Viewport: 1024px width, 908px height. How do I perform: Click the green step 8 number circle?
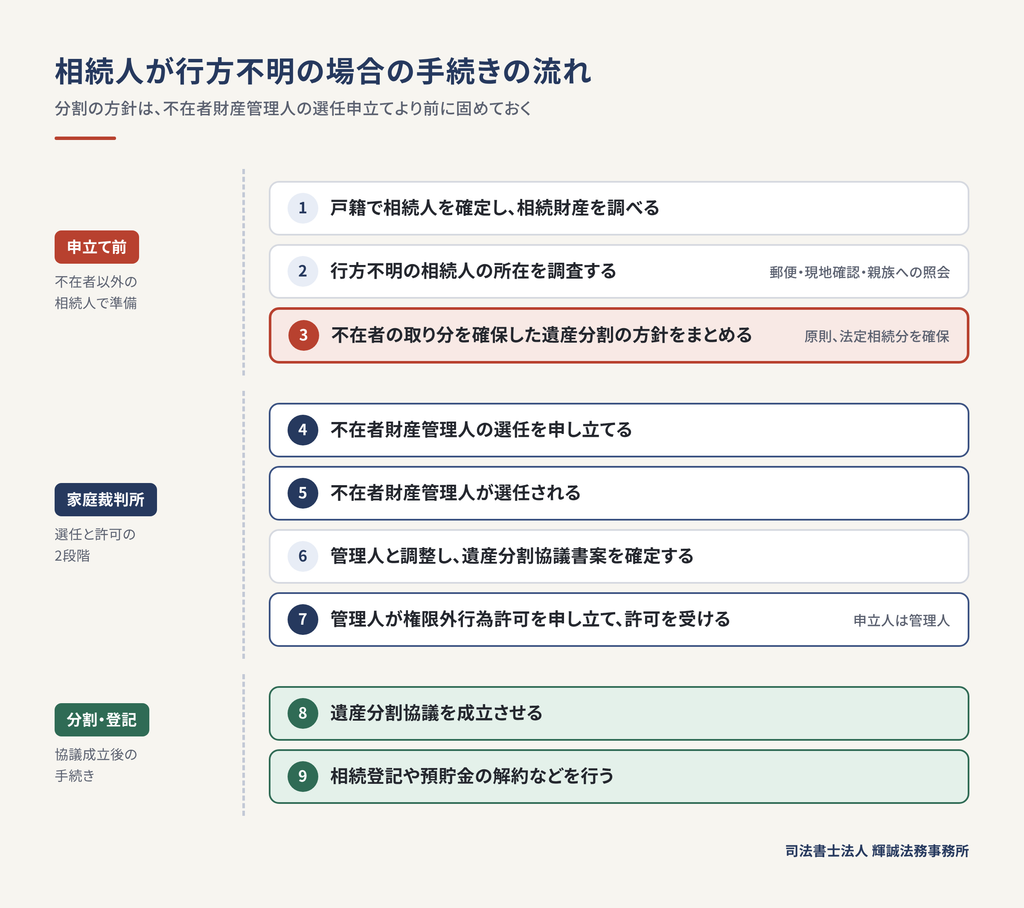302,713
